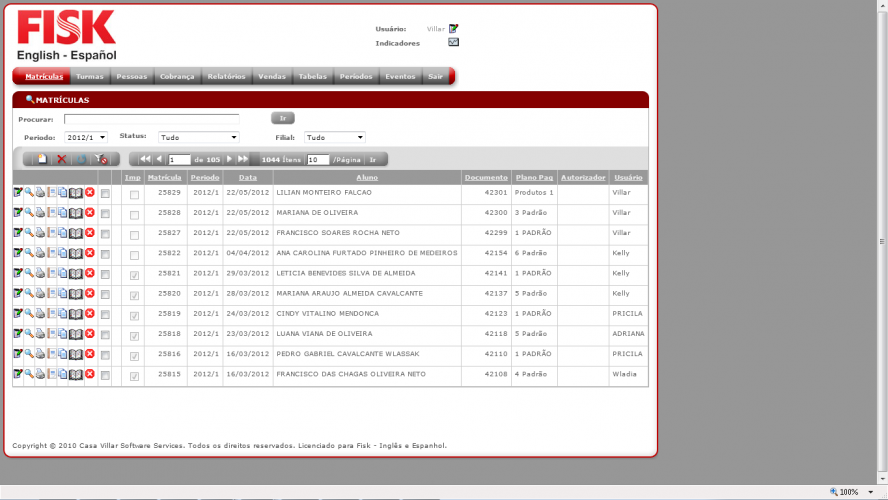Toggle the Imp checkbox for LETICIA BENEVIDES row
888x500 pixels.
click(134, 276)
